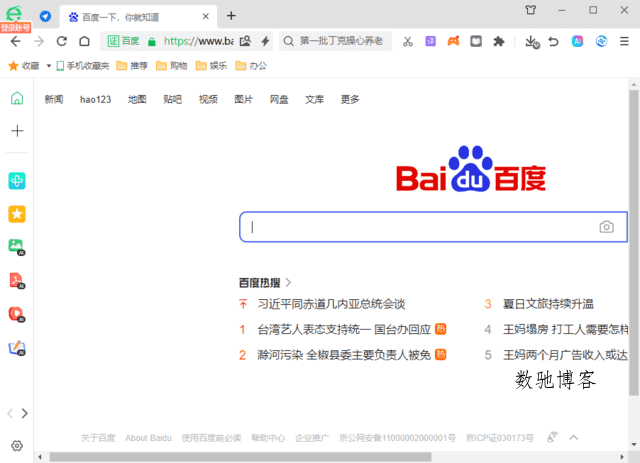Open sidebar settings gear
Viewport: 640px width, 463px height.
click(x=17, y=445)
